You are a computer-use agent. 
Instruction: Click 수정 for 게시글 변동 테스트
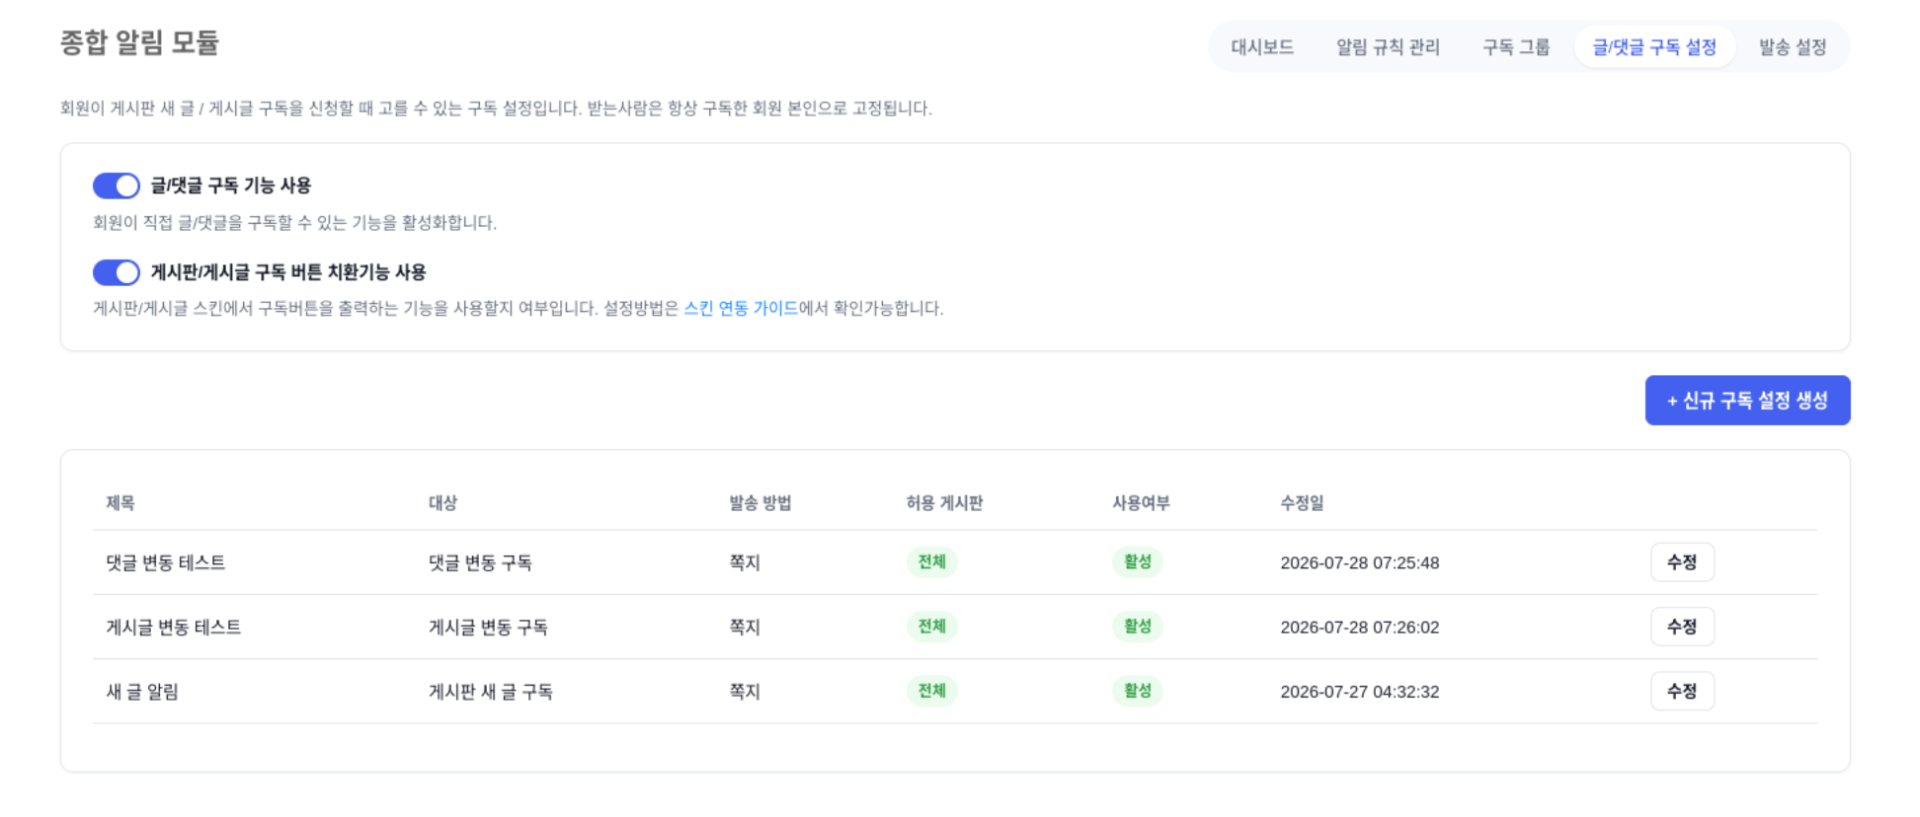tap(1682, 626)
